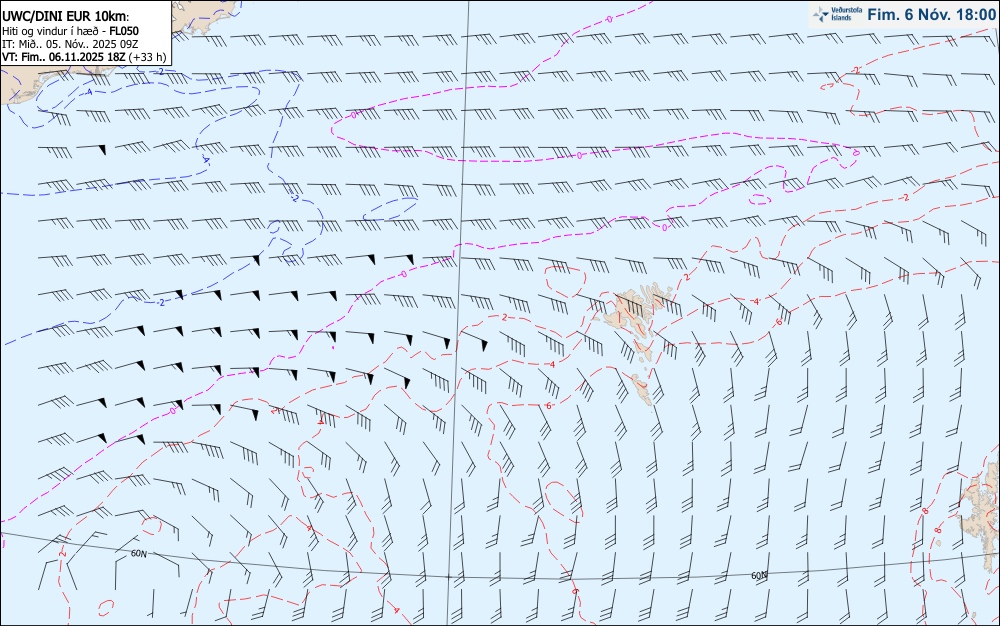Click the 'IT: Mið.. 05. Nóv.. 2025 09Z' line
1000x626 pixels.
70,44
